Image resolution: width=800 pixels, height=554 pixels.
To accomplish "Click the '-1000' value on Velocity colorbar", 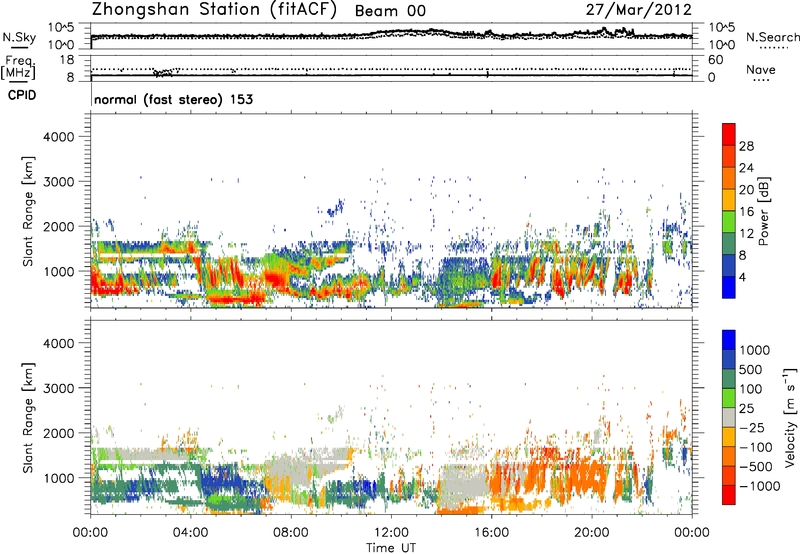I will coord(760,486).
